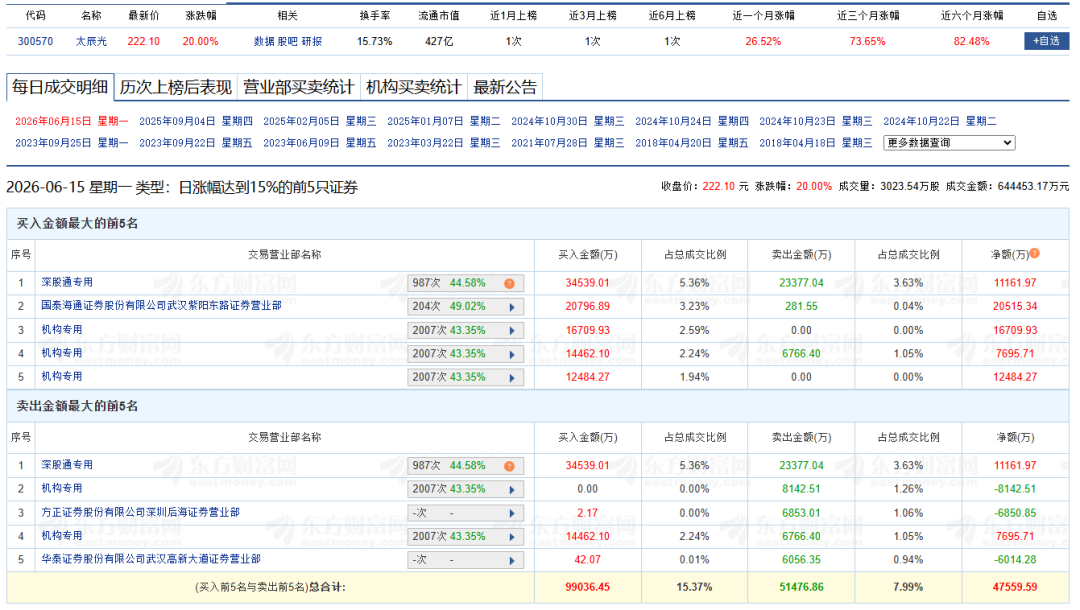Select date 2018年04月20日 星期五
The image size is (1080, 610).
click(x=692, y=143)
